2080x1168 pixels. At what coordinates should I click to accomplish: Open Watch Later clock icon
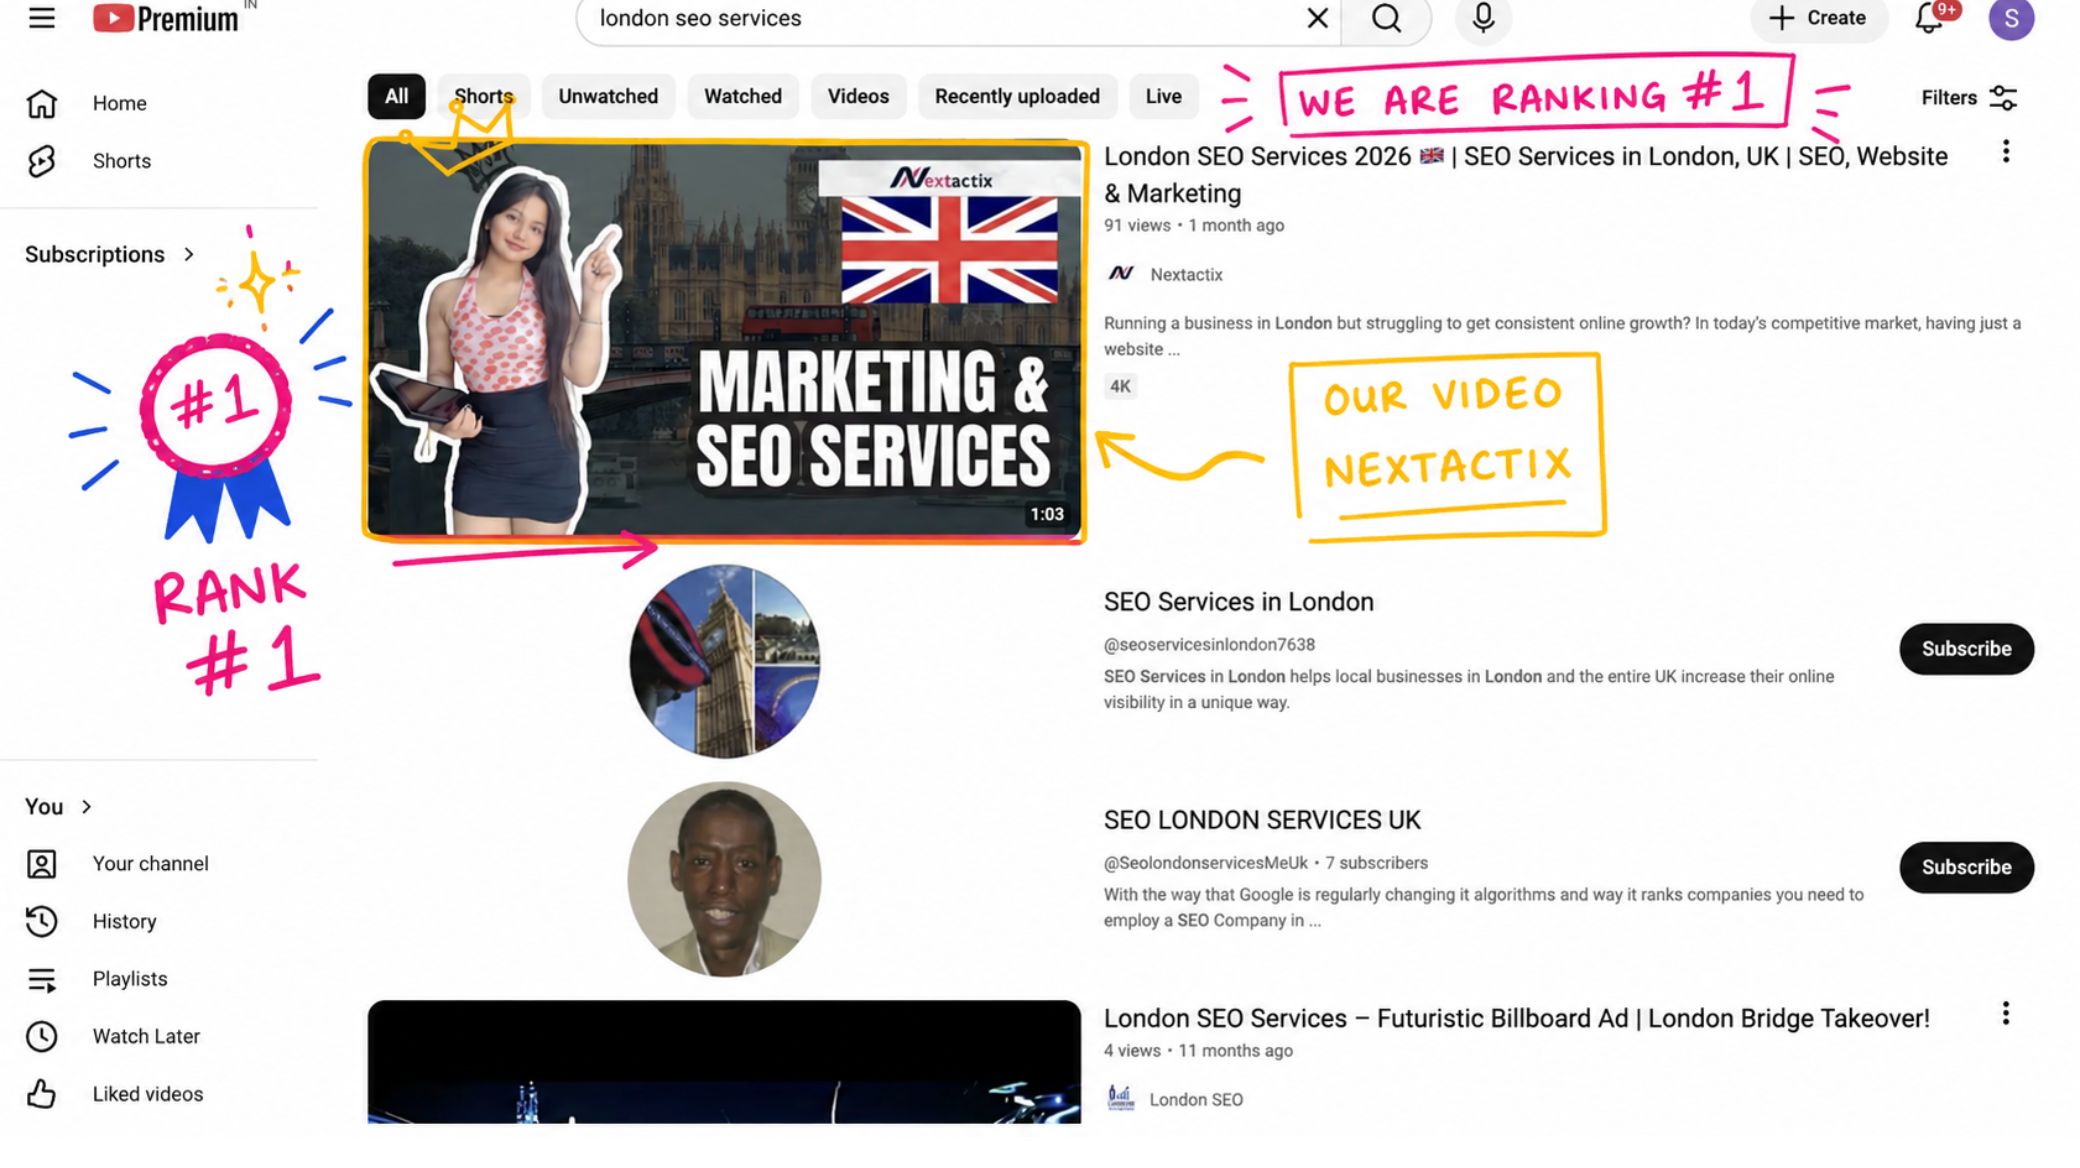41,1036
